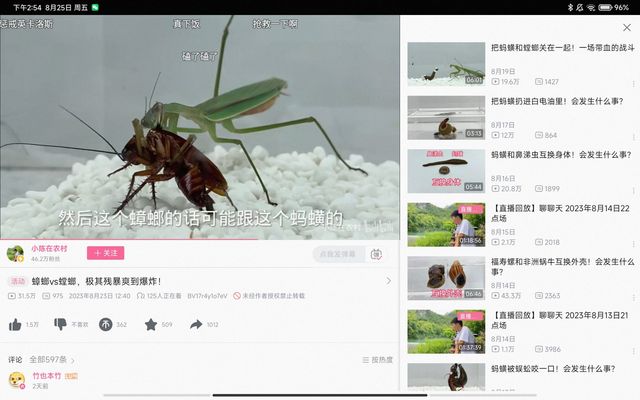This screenshot has width=640, height=400.
Task: Open more options for 福寿螺 video
Action: (x=633, y=298)
